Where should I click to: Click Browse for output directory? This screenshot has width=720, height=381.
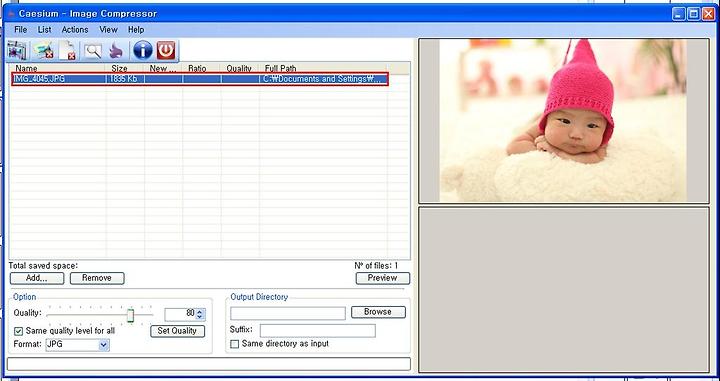pos(378,312)
